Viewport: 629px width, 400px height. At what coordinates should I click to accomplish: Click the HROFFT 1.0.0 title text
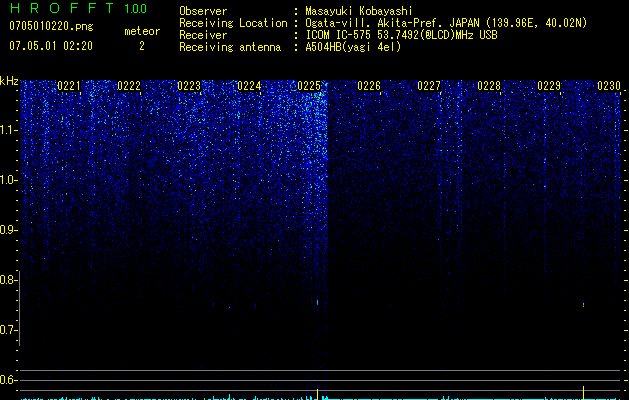click(78, 8)
